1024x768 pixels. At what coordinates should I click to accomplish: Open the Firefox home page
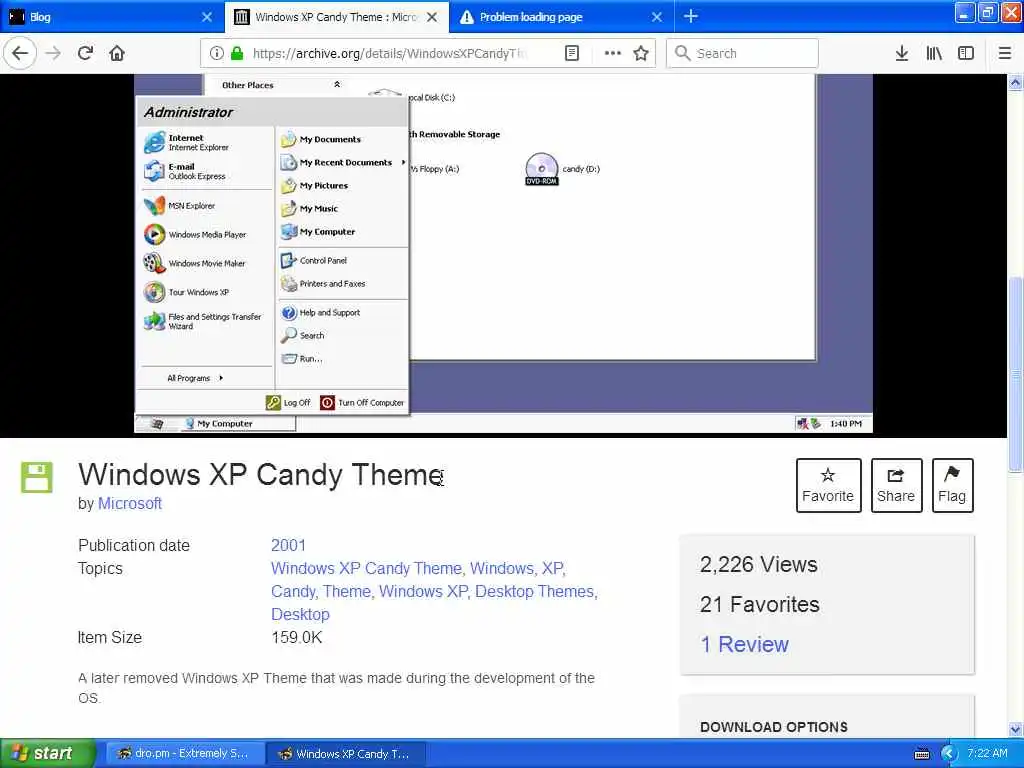(117, 53)
